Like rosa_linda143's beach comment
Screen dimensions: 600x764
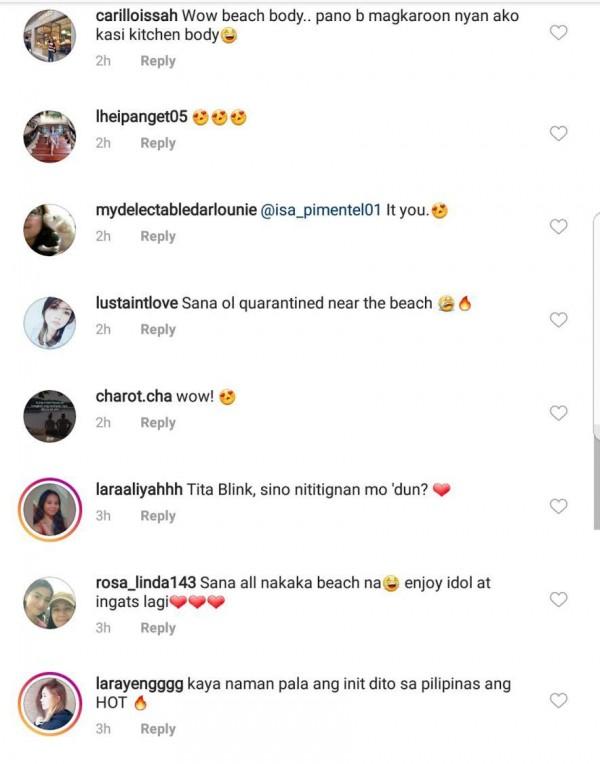(x=559, y=600)
